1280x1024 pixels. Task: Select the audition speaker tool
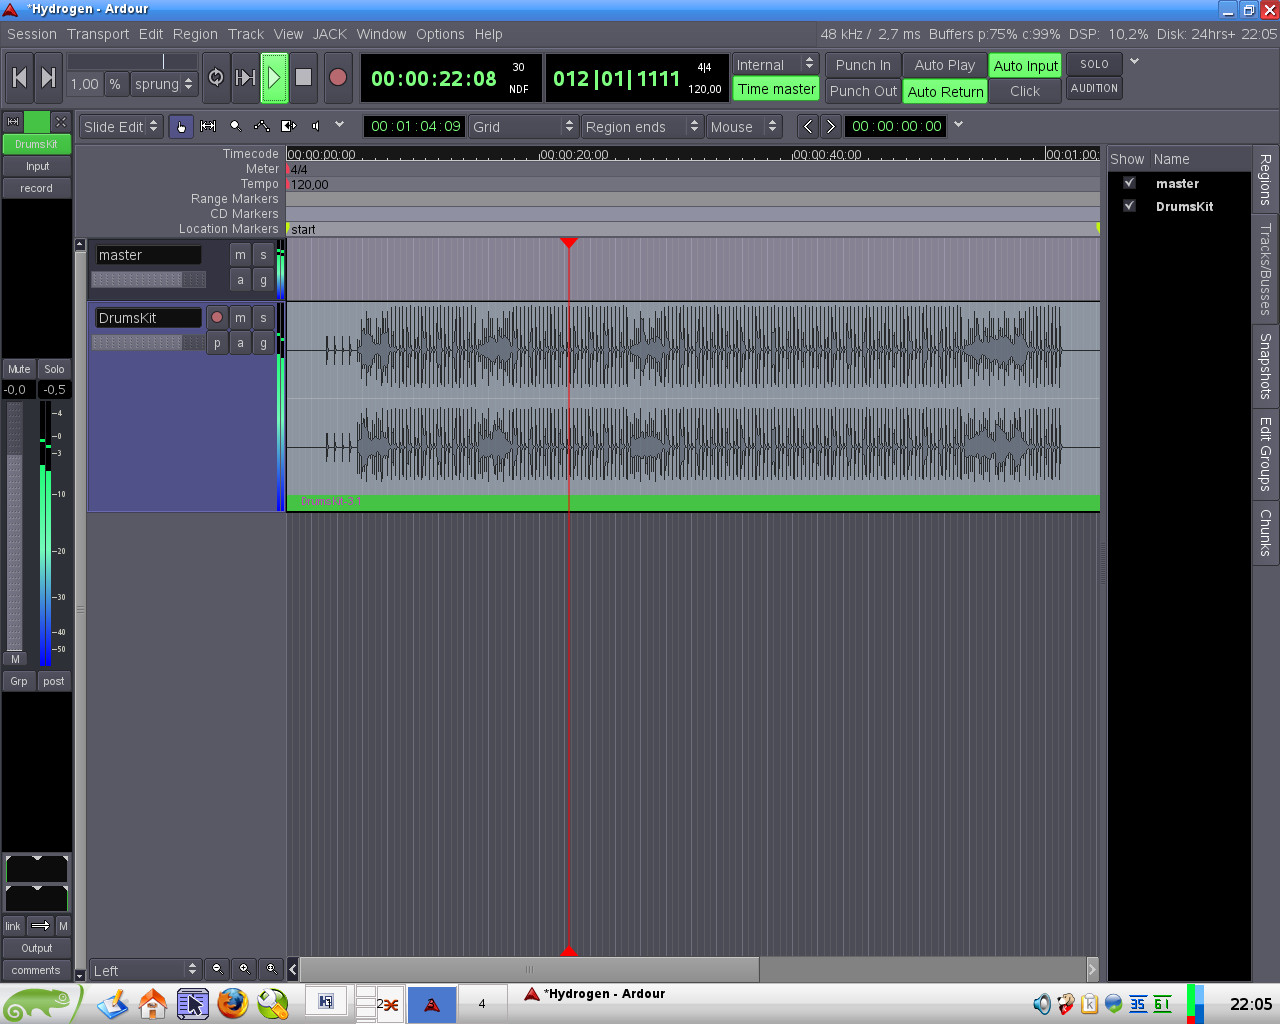click(316, 126)
